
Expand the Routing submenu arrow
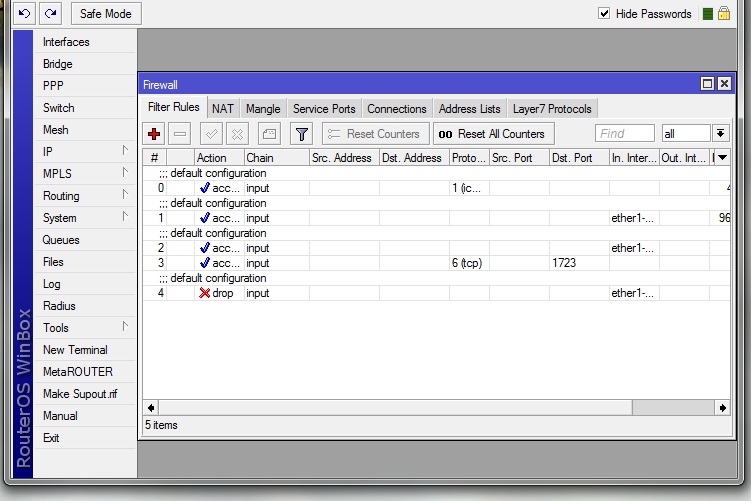[125, 194]
